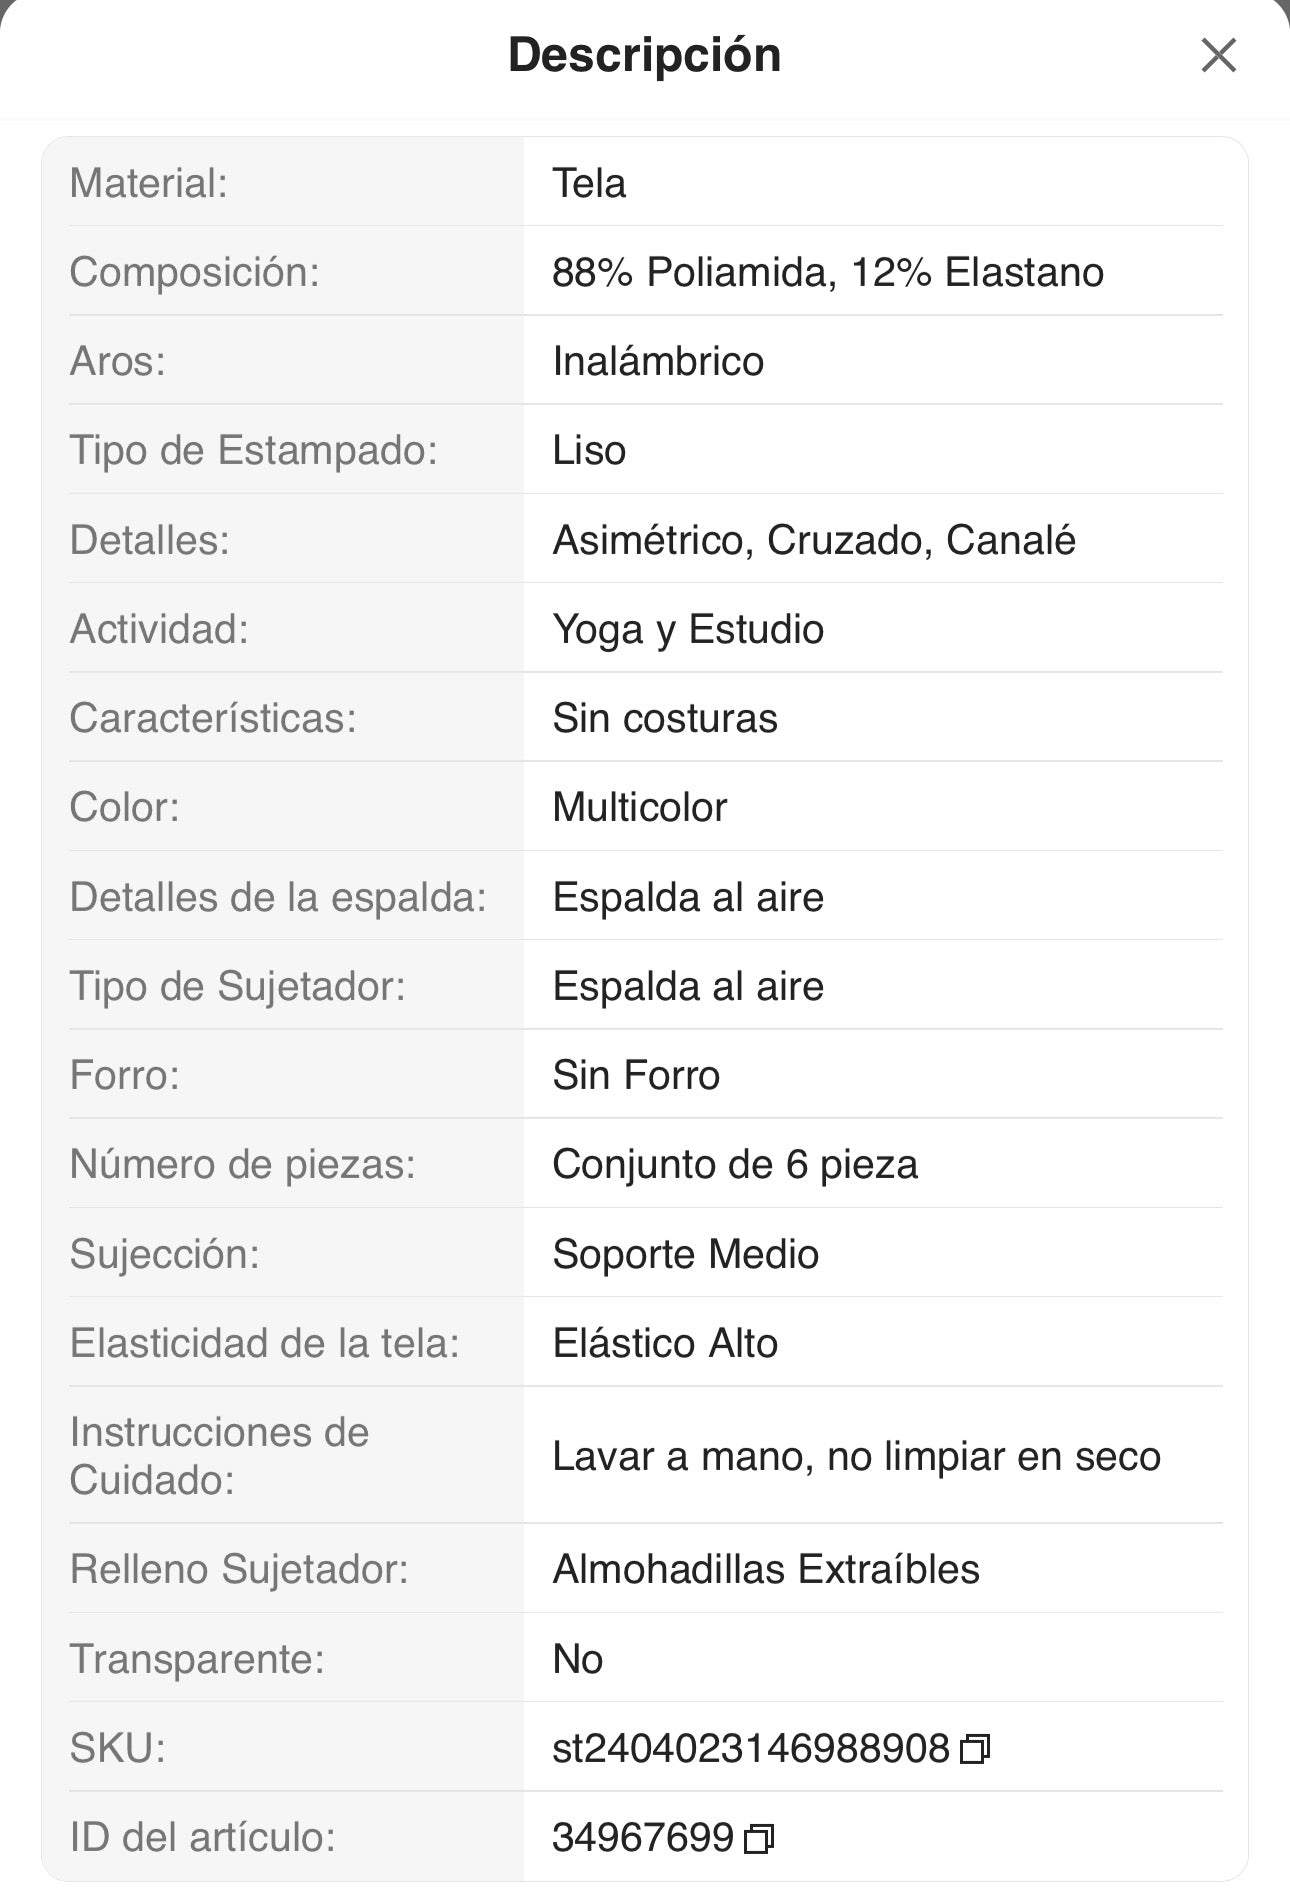
Task: Click the care instructions Lavar a mano text
Action: pos(856,1456)
